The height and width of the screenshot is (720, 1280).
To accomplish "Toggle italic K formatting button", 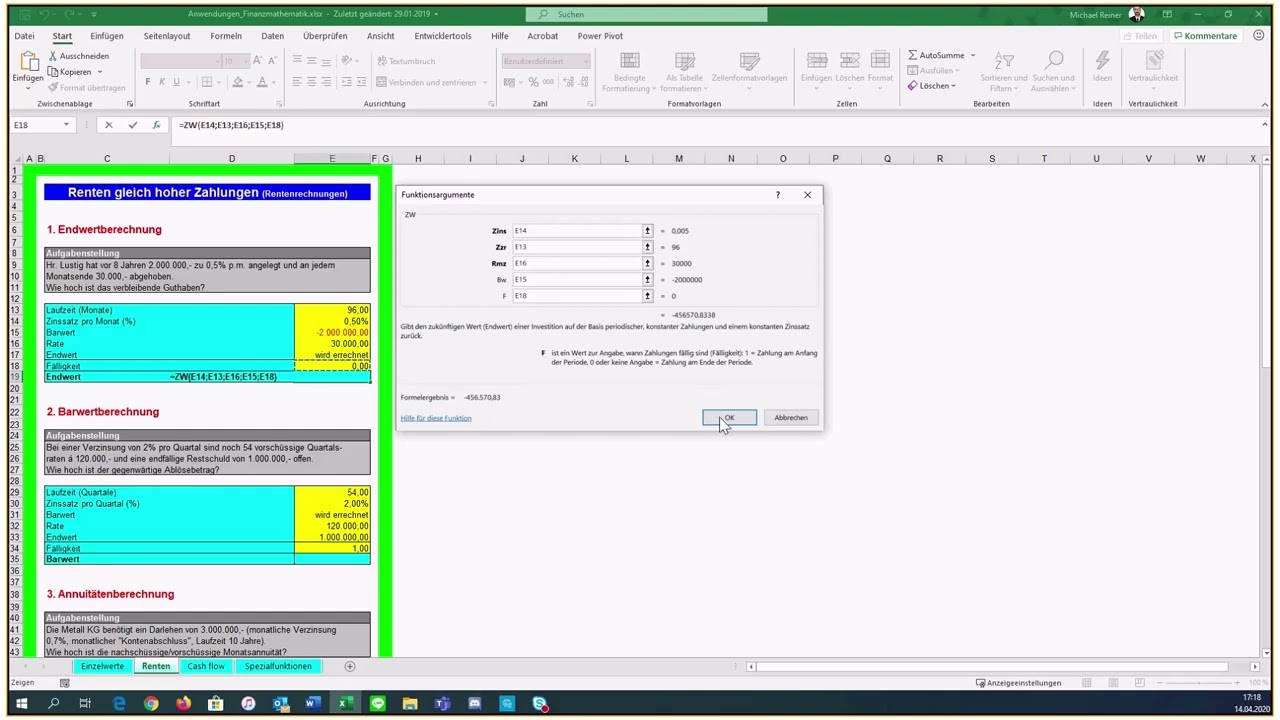I will tap(161, 82).
